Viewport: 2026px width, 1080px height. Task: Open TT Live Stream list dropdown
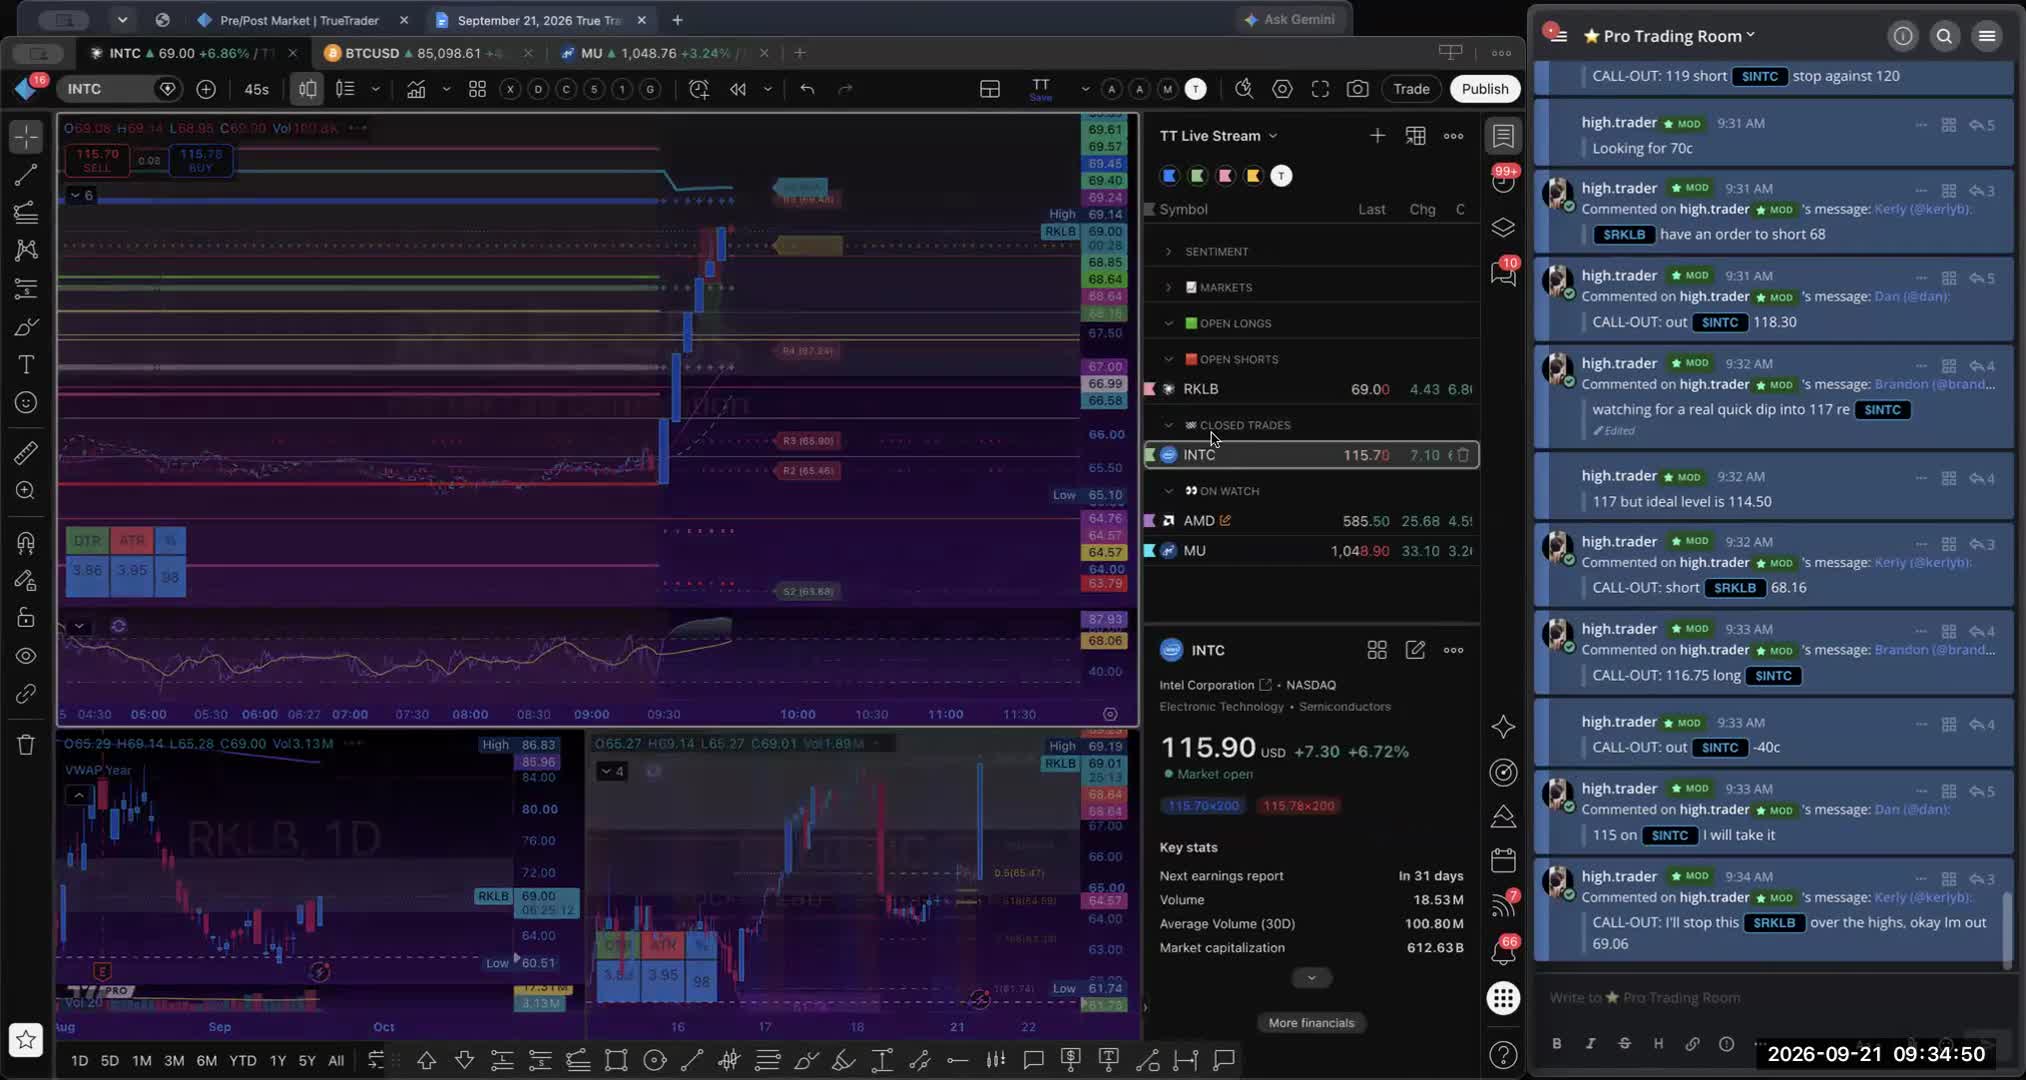click(x=1218, y=136)
